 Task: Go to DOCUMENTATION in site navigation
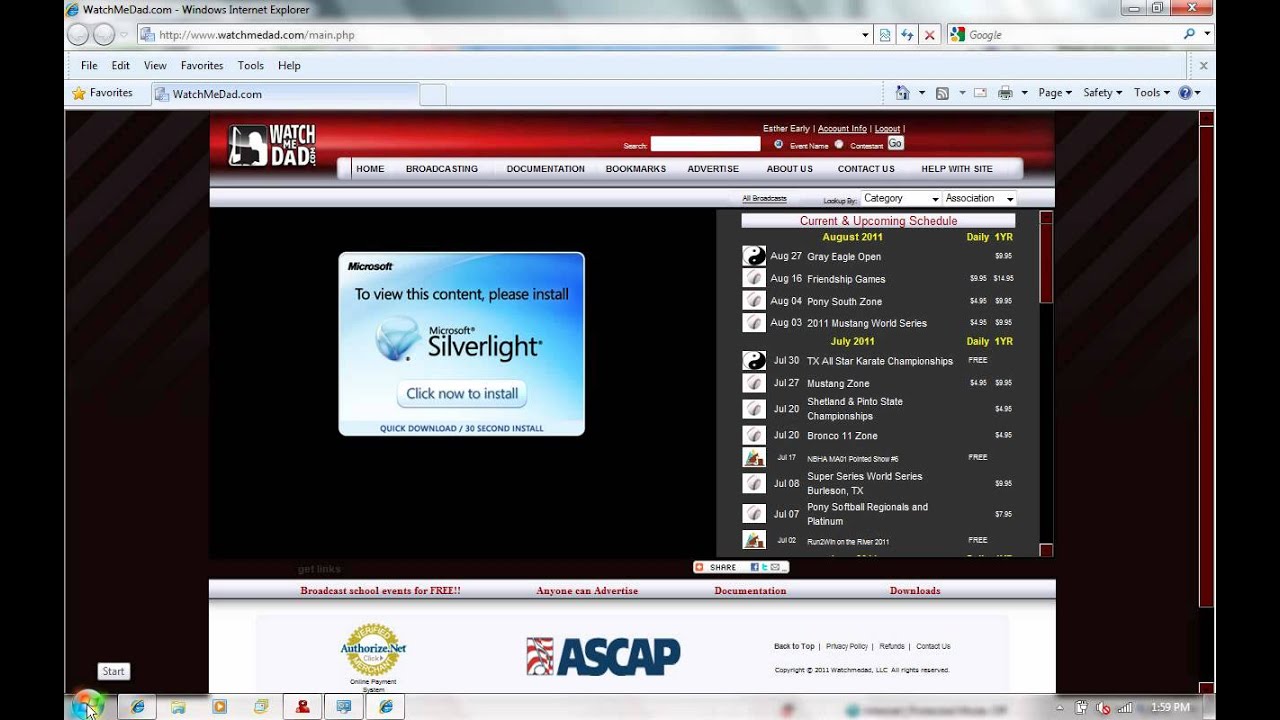pos(545,169)
